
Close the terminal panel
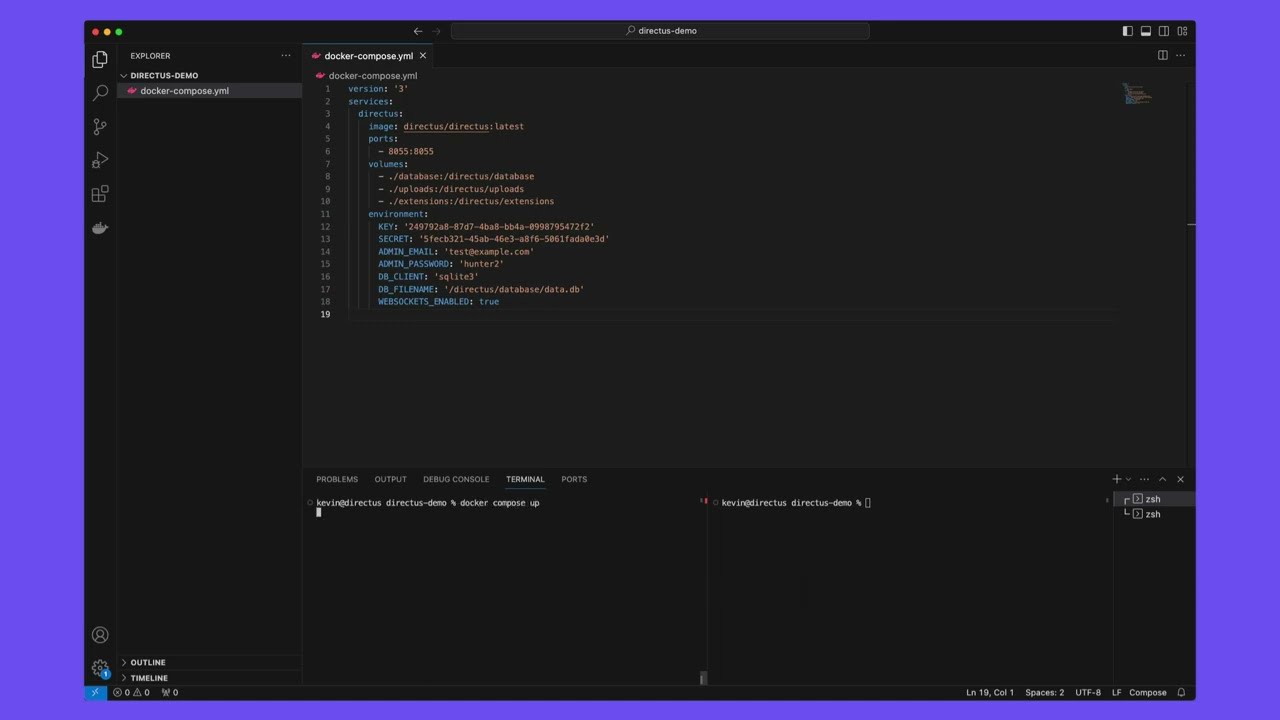point(1180,479)
